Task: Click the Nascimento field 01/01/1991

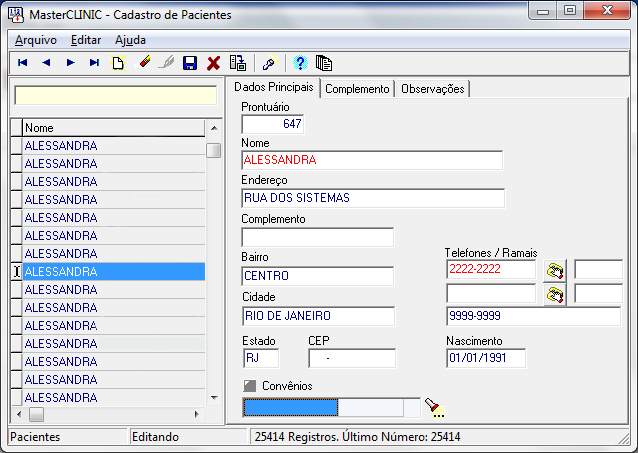Action: 486,358
